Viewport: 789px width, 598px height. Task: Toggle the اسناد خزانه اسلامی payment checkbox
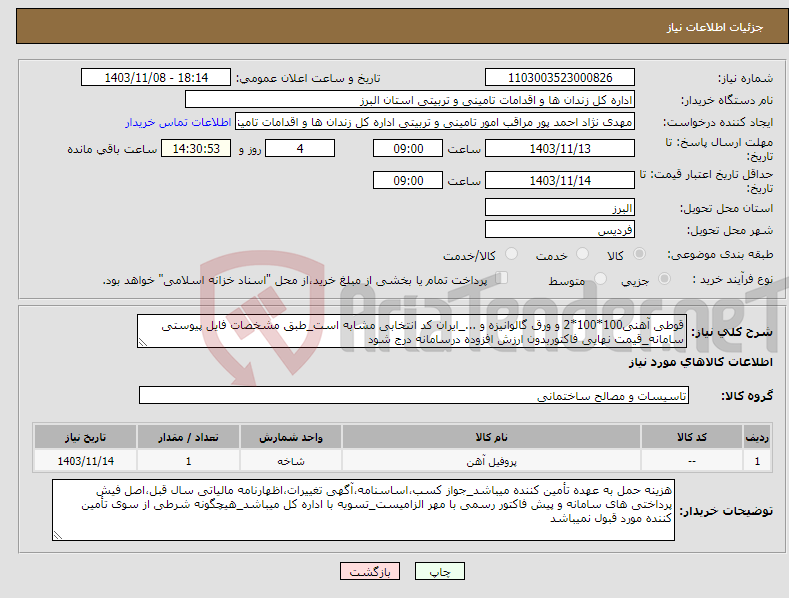[x=502, y=278]
